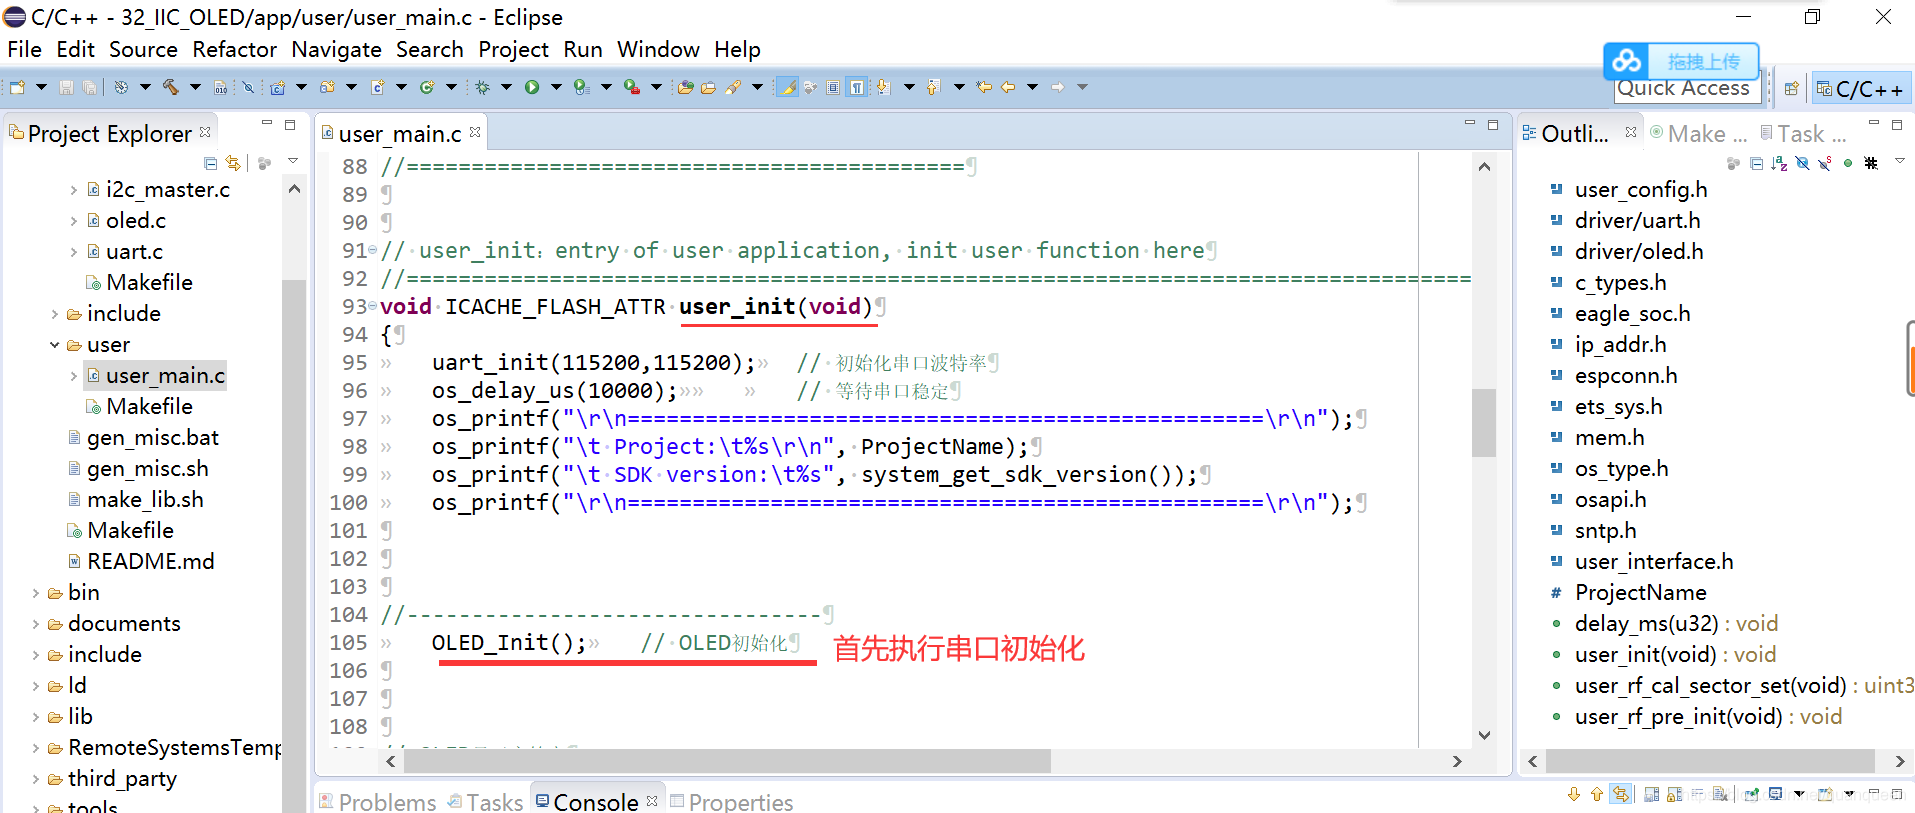Click the New class green C icon

coord(426,87)
